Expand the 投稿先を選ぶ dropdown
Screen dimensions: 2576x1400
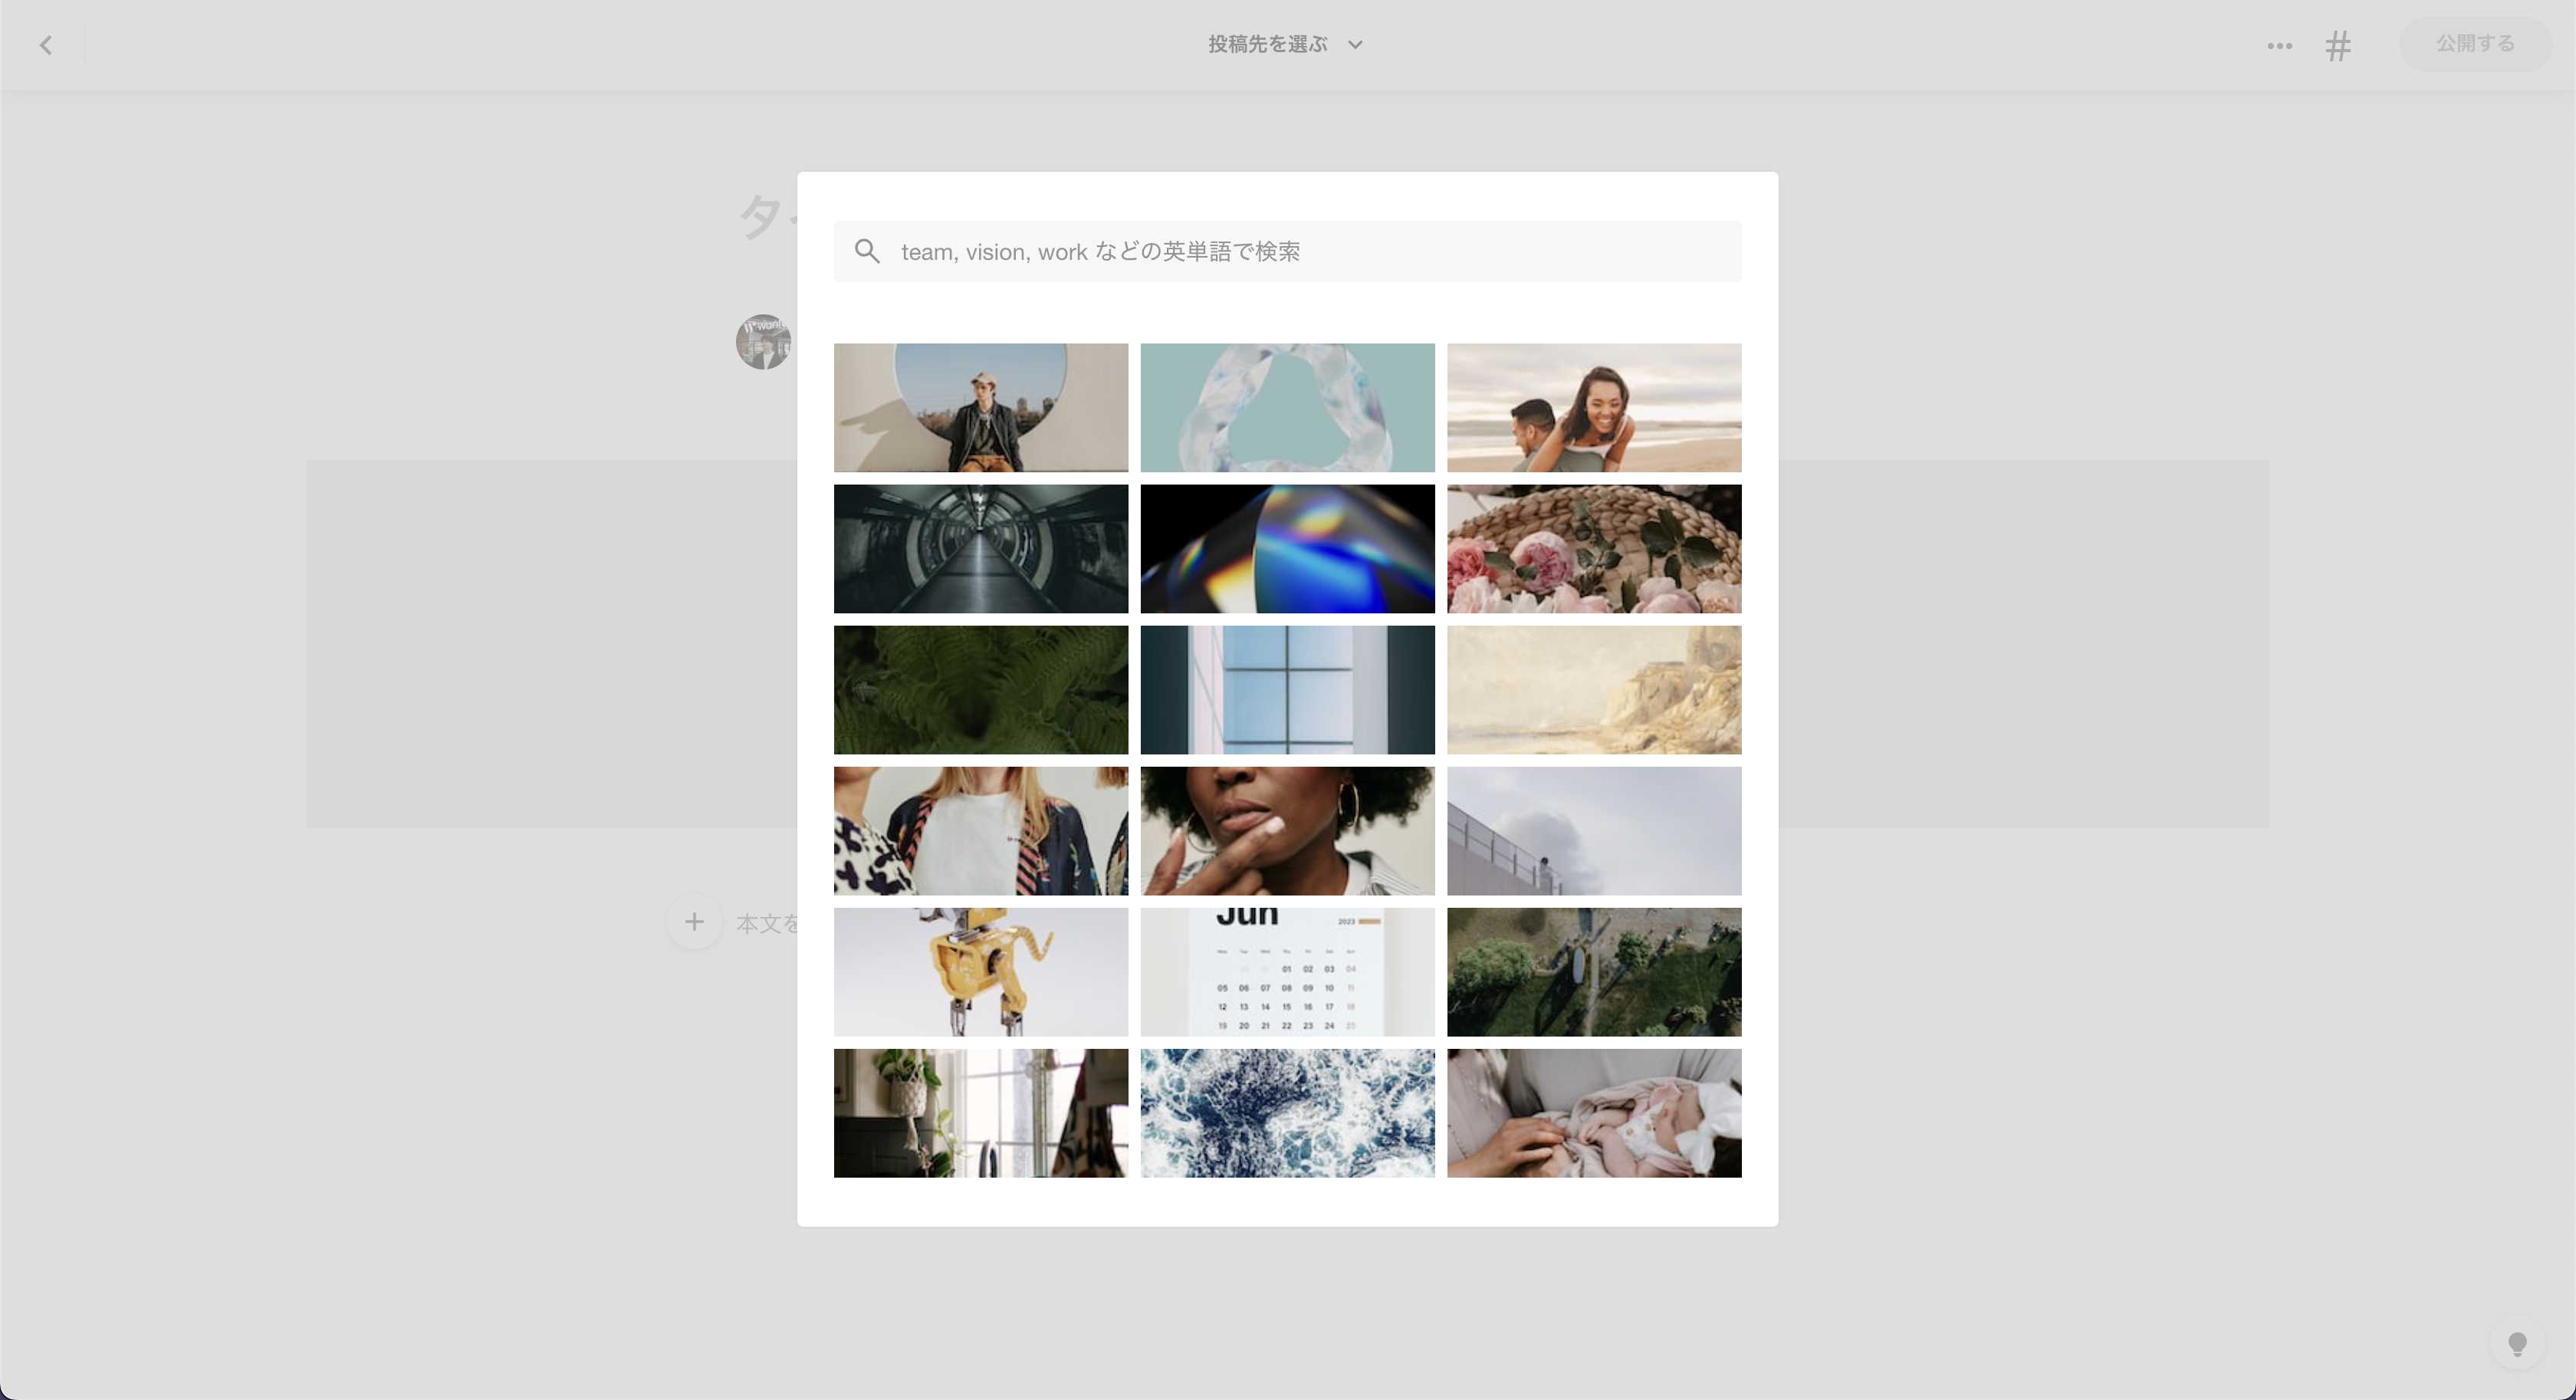(1287, 44)
